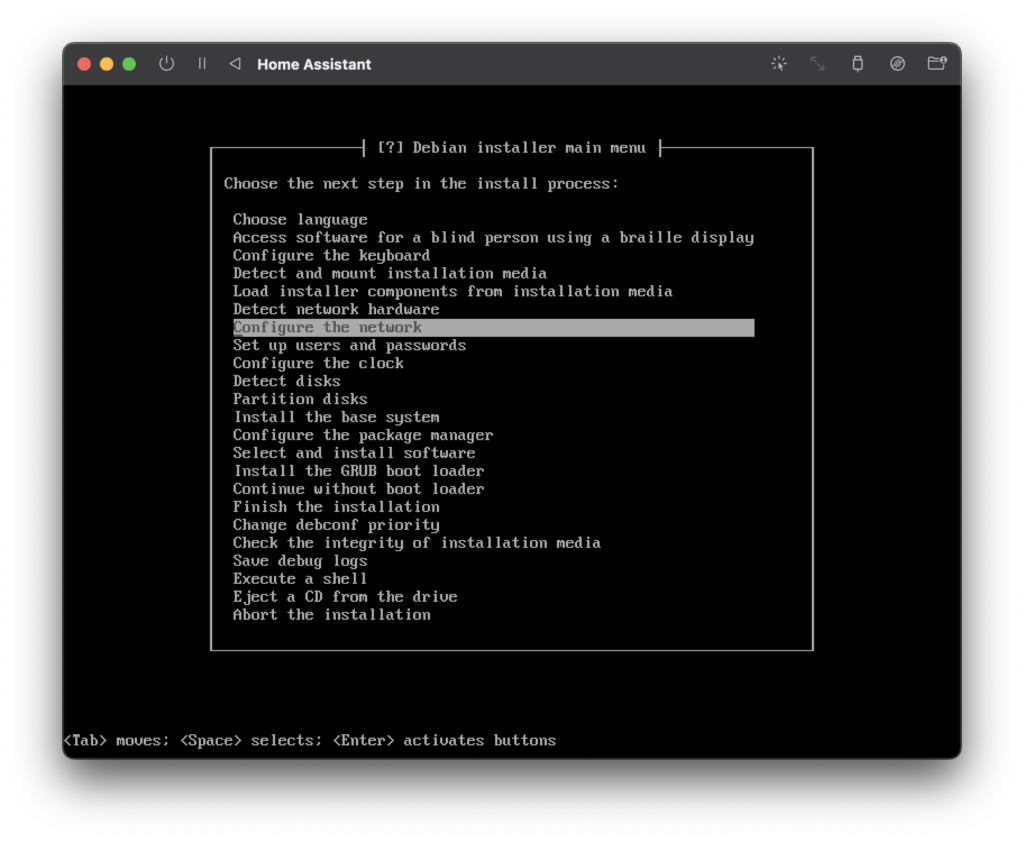Select Configure the keyboard
Viewport: 1024px width, 842px height.
493,255
